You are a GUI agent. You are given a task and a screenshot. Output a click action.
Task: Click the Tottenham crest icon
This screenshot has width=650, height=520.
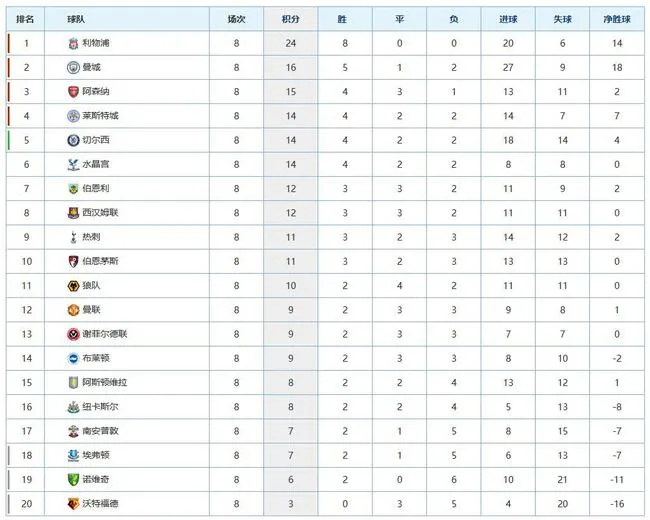point(73,237)
